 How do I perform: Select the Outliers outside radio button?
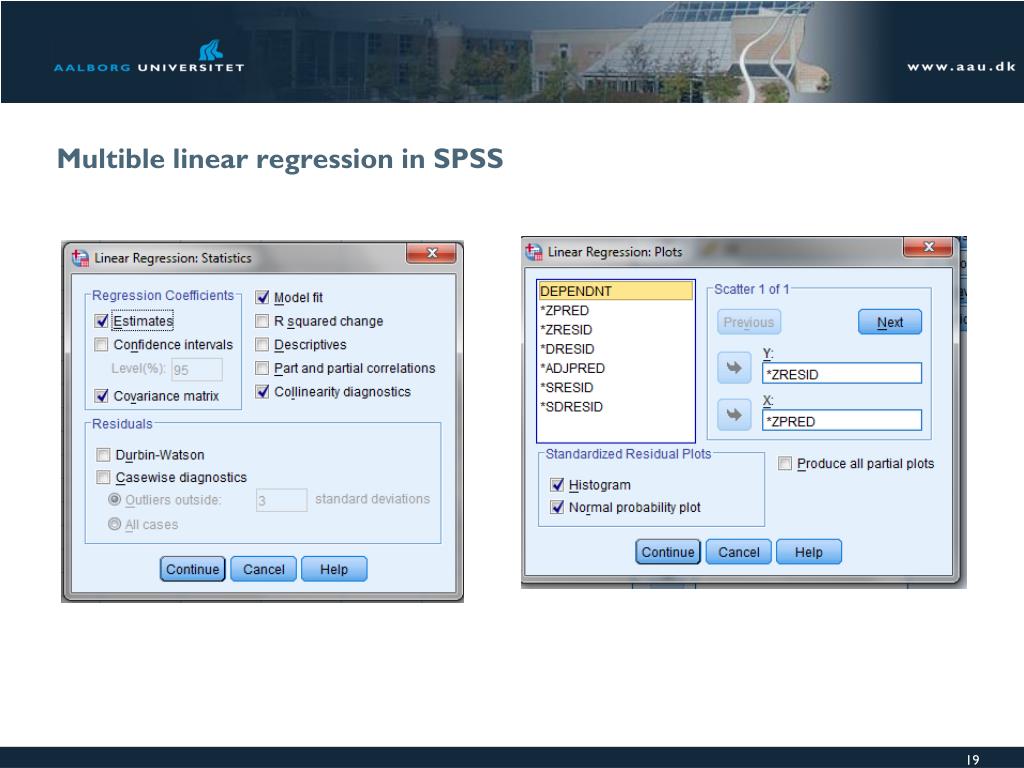[x=114, y=500]
